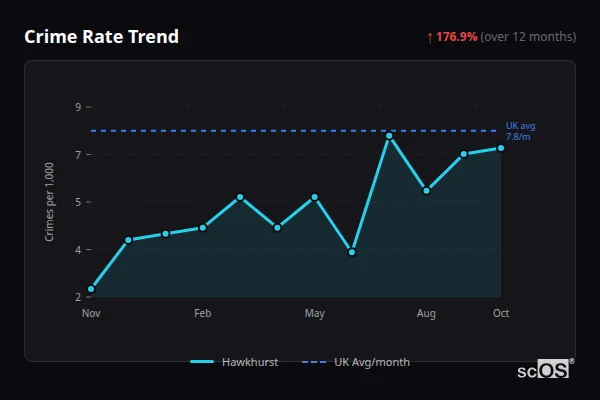Select the peak data point near UK average

tap(389, 136)
